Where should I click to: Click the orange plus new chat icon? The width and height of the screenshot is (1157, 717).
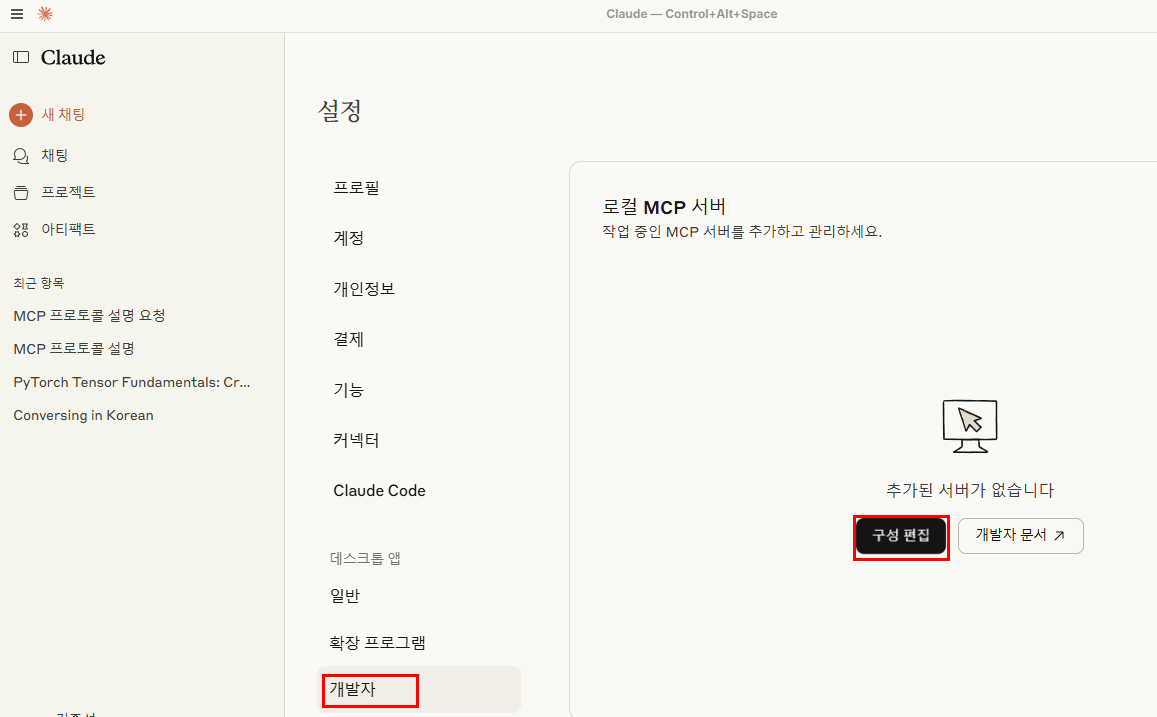point(21,115)
